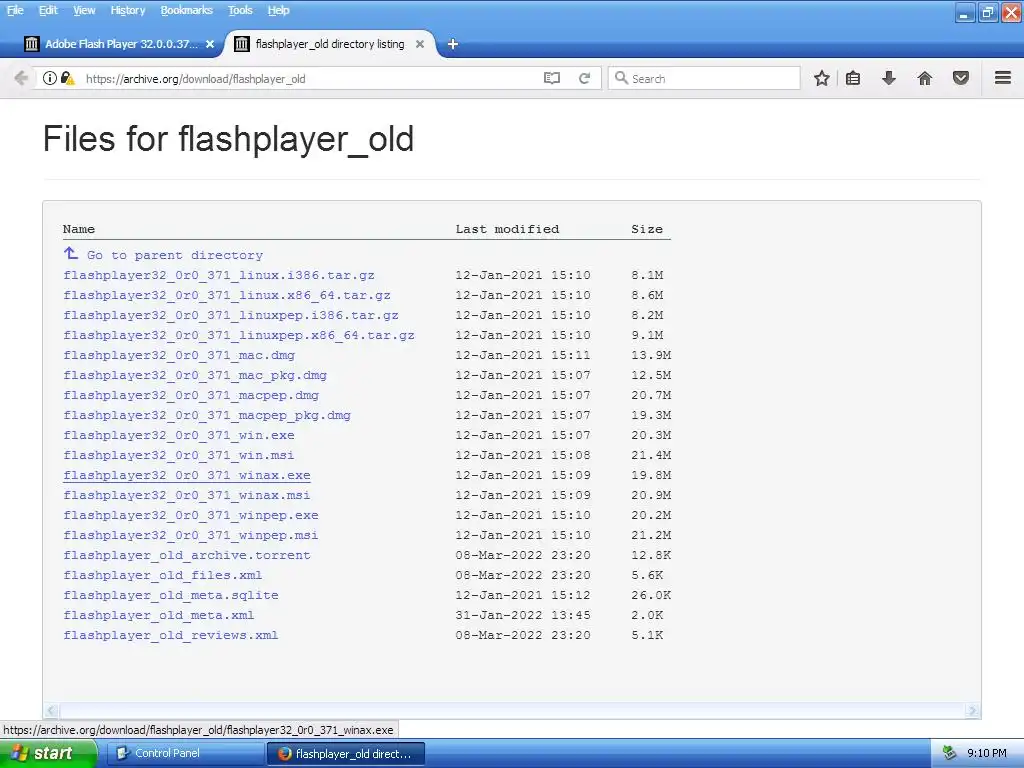
Task: Reload the current page
Action: pos(584,78)
